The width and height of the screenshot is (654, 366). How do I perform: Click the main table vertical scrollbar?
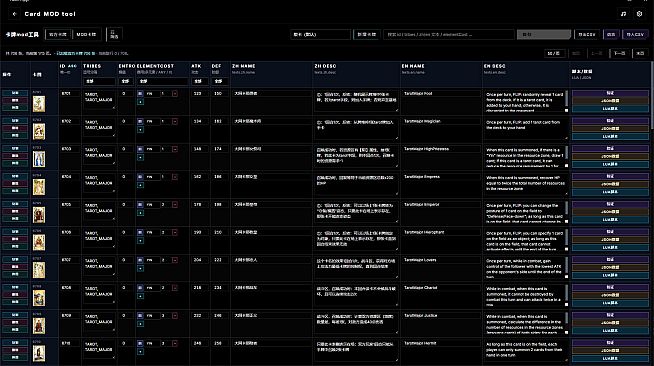(x=652, y=96)
